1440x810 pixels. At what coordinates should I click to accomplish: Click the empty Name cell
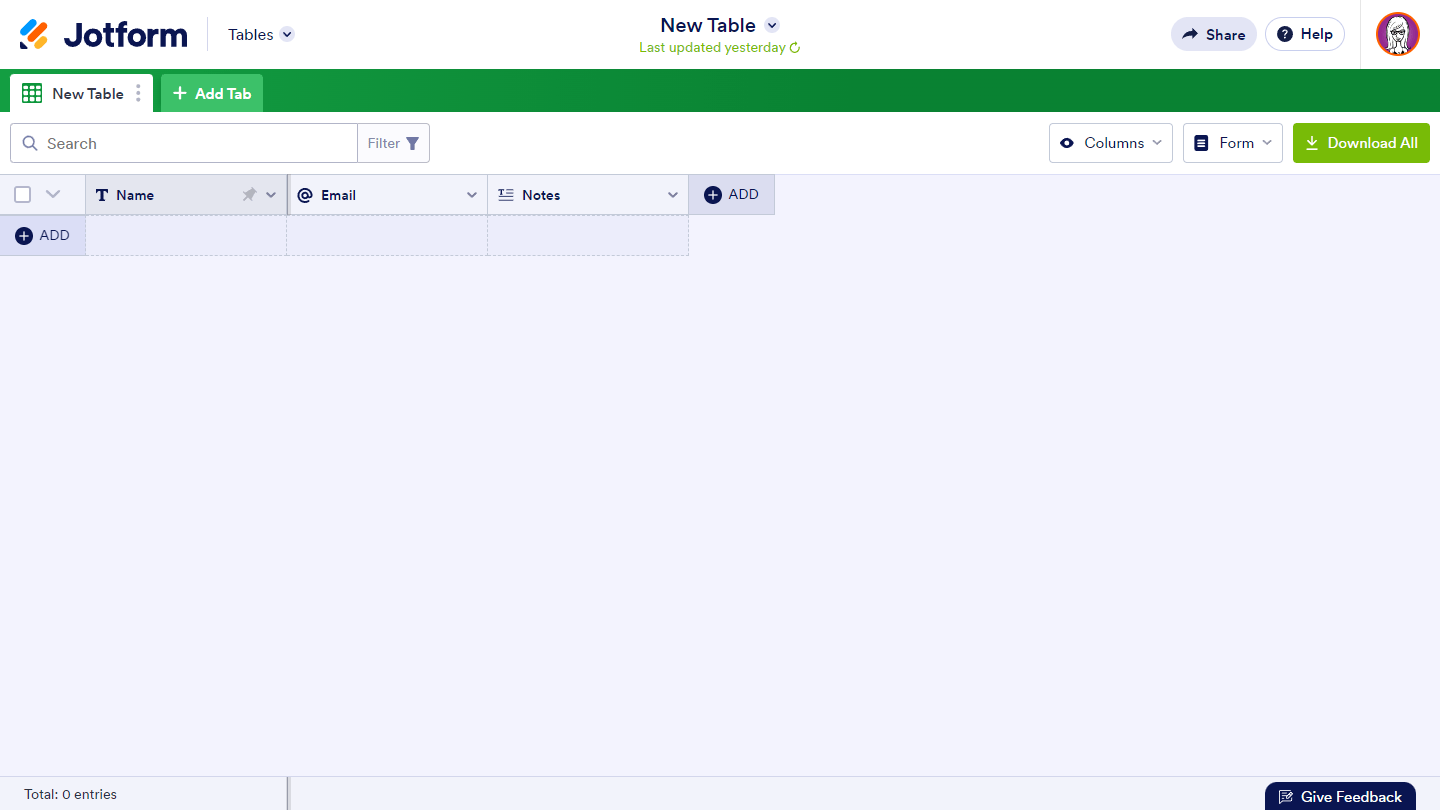point(186,235)
